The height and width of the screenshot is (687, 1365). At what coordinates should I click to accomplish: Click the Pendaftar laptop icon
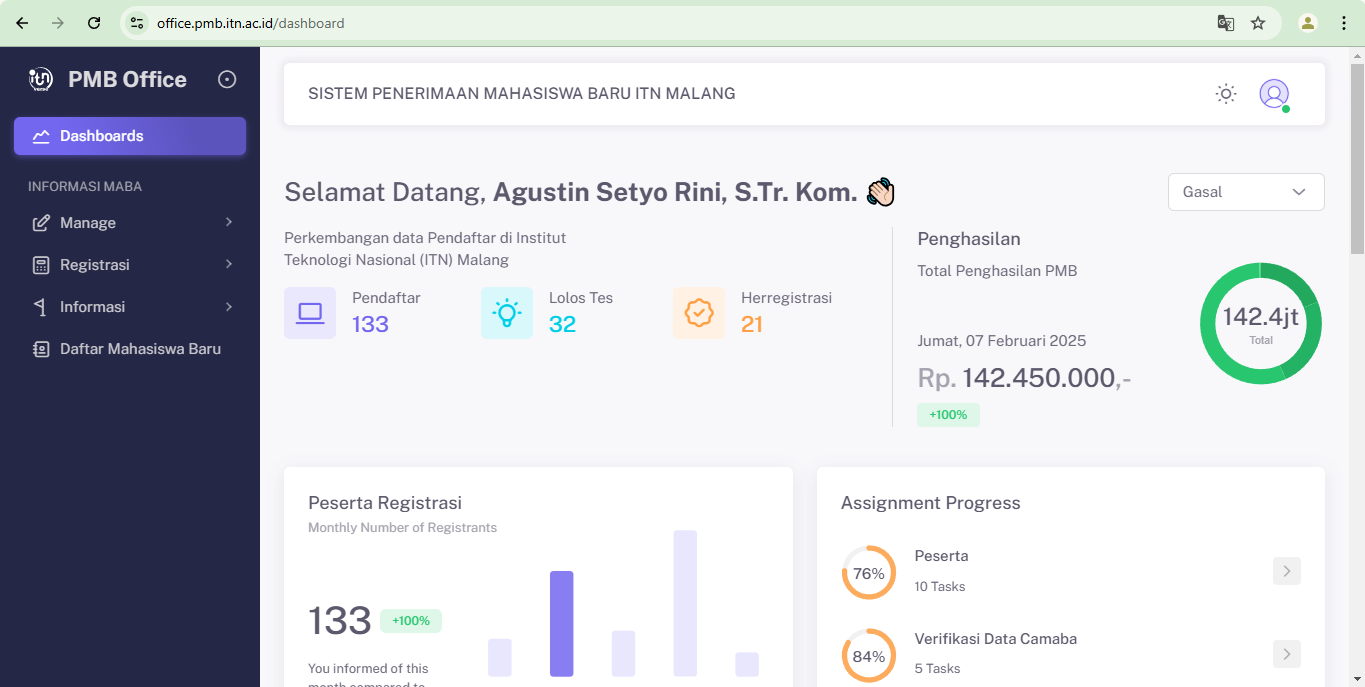[x=310, y=313]
